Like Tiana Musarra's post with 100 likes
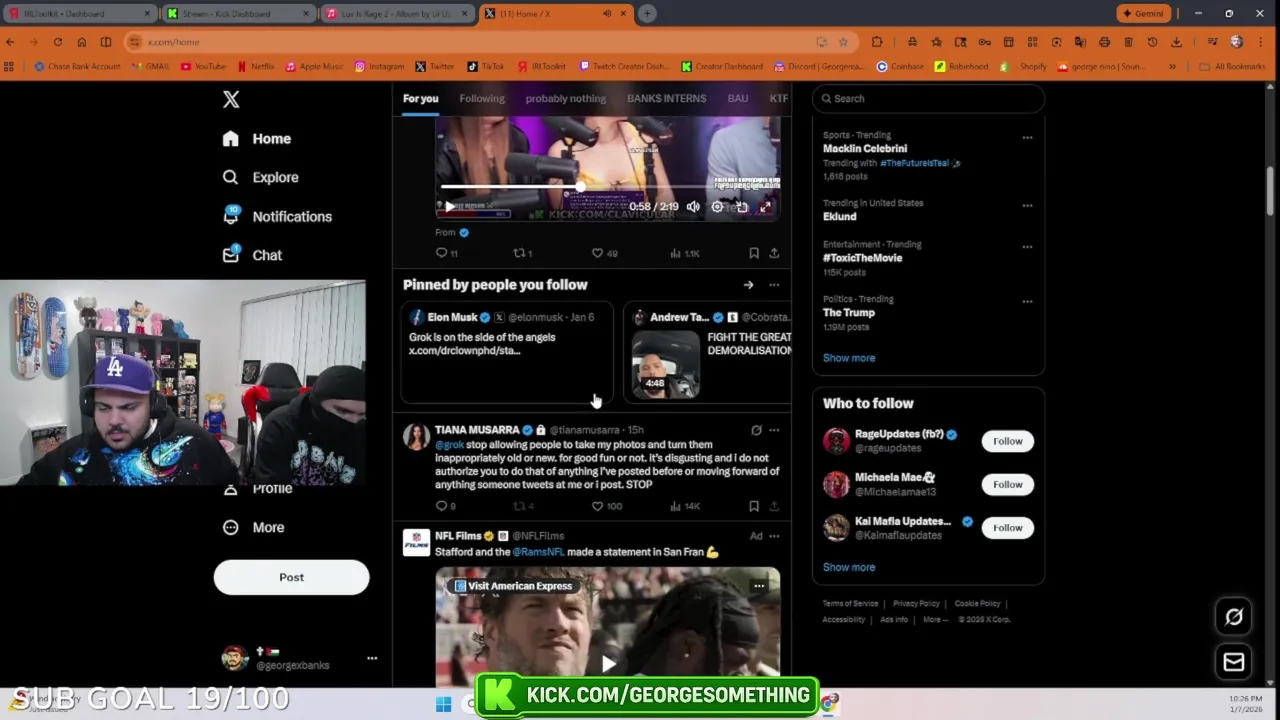Viewport: 1280px width, 720px height. [x=606, y=506]
